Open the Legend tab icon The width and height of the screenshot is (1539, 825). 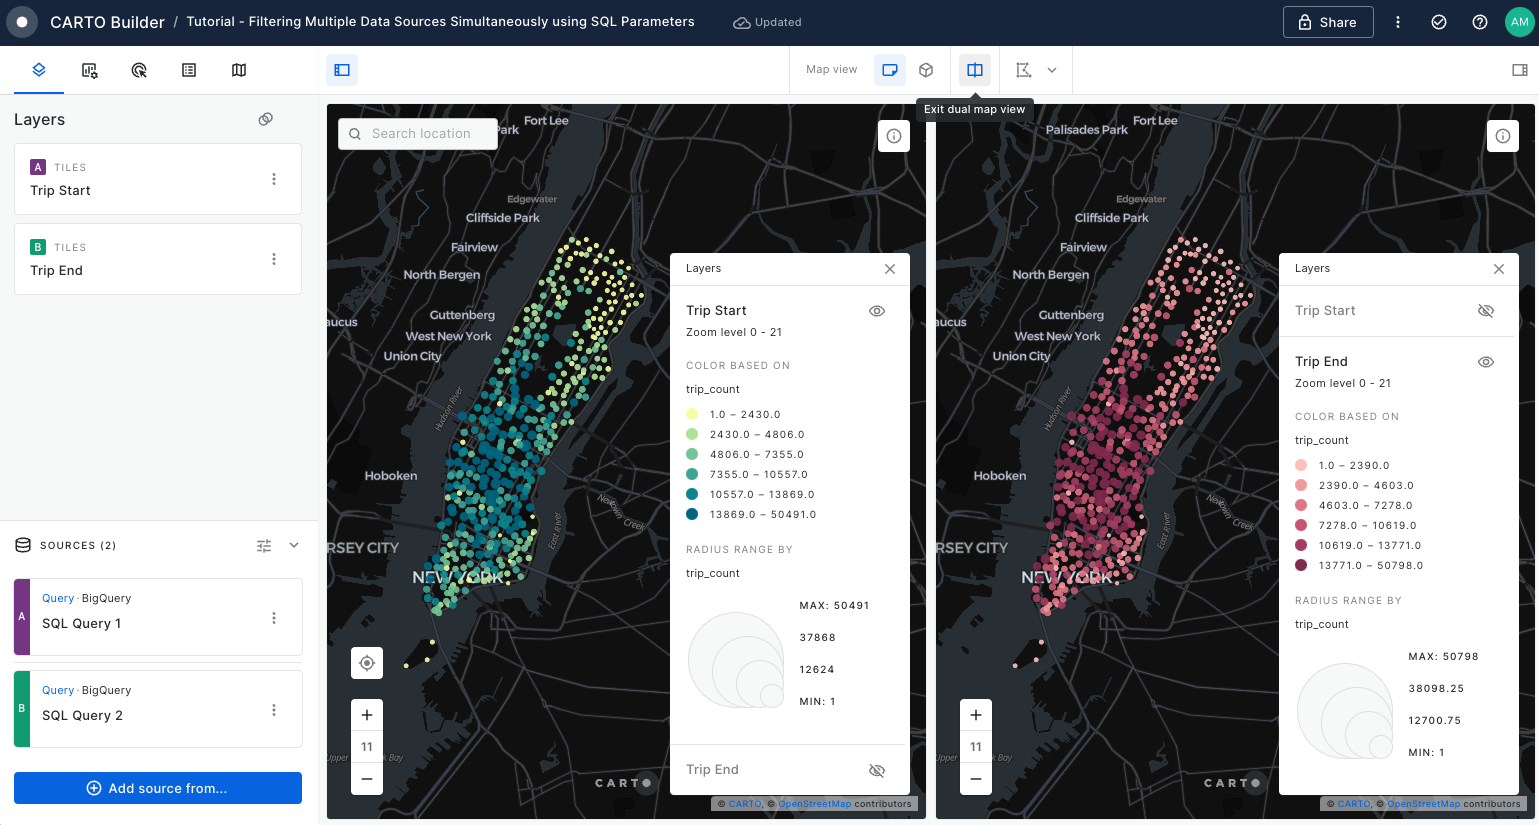pyautogui.click(x=189, y=70)
